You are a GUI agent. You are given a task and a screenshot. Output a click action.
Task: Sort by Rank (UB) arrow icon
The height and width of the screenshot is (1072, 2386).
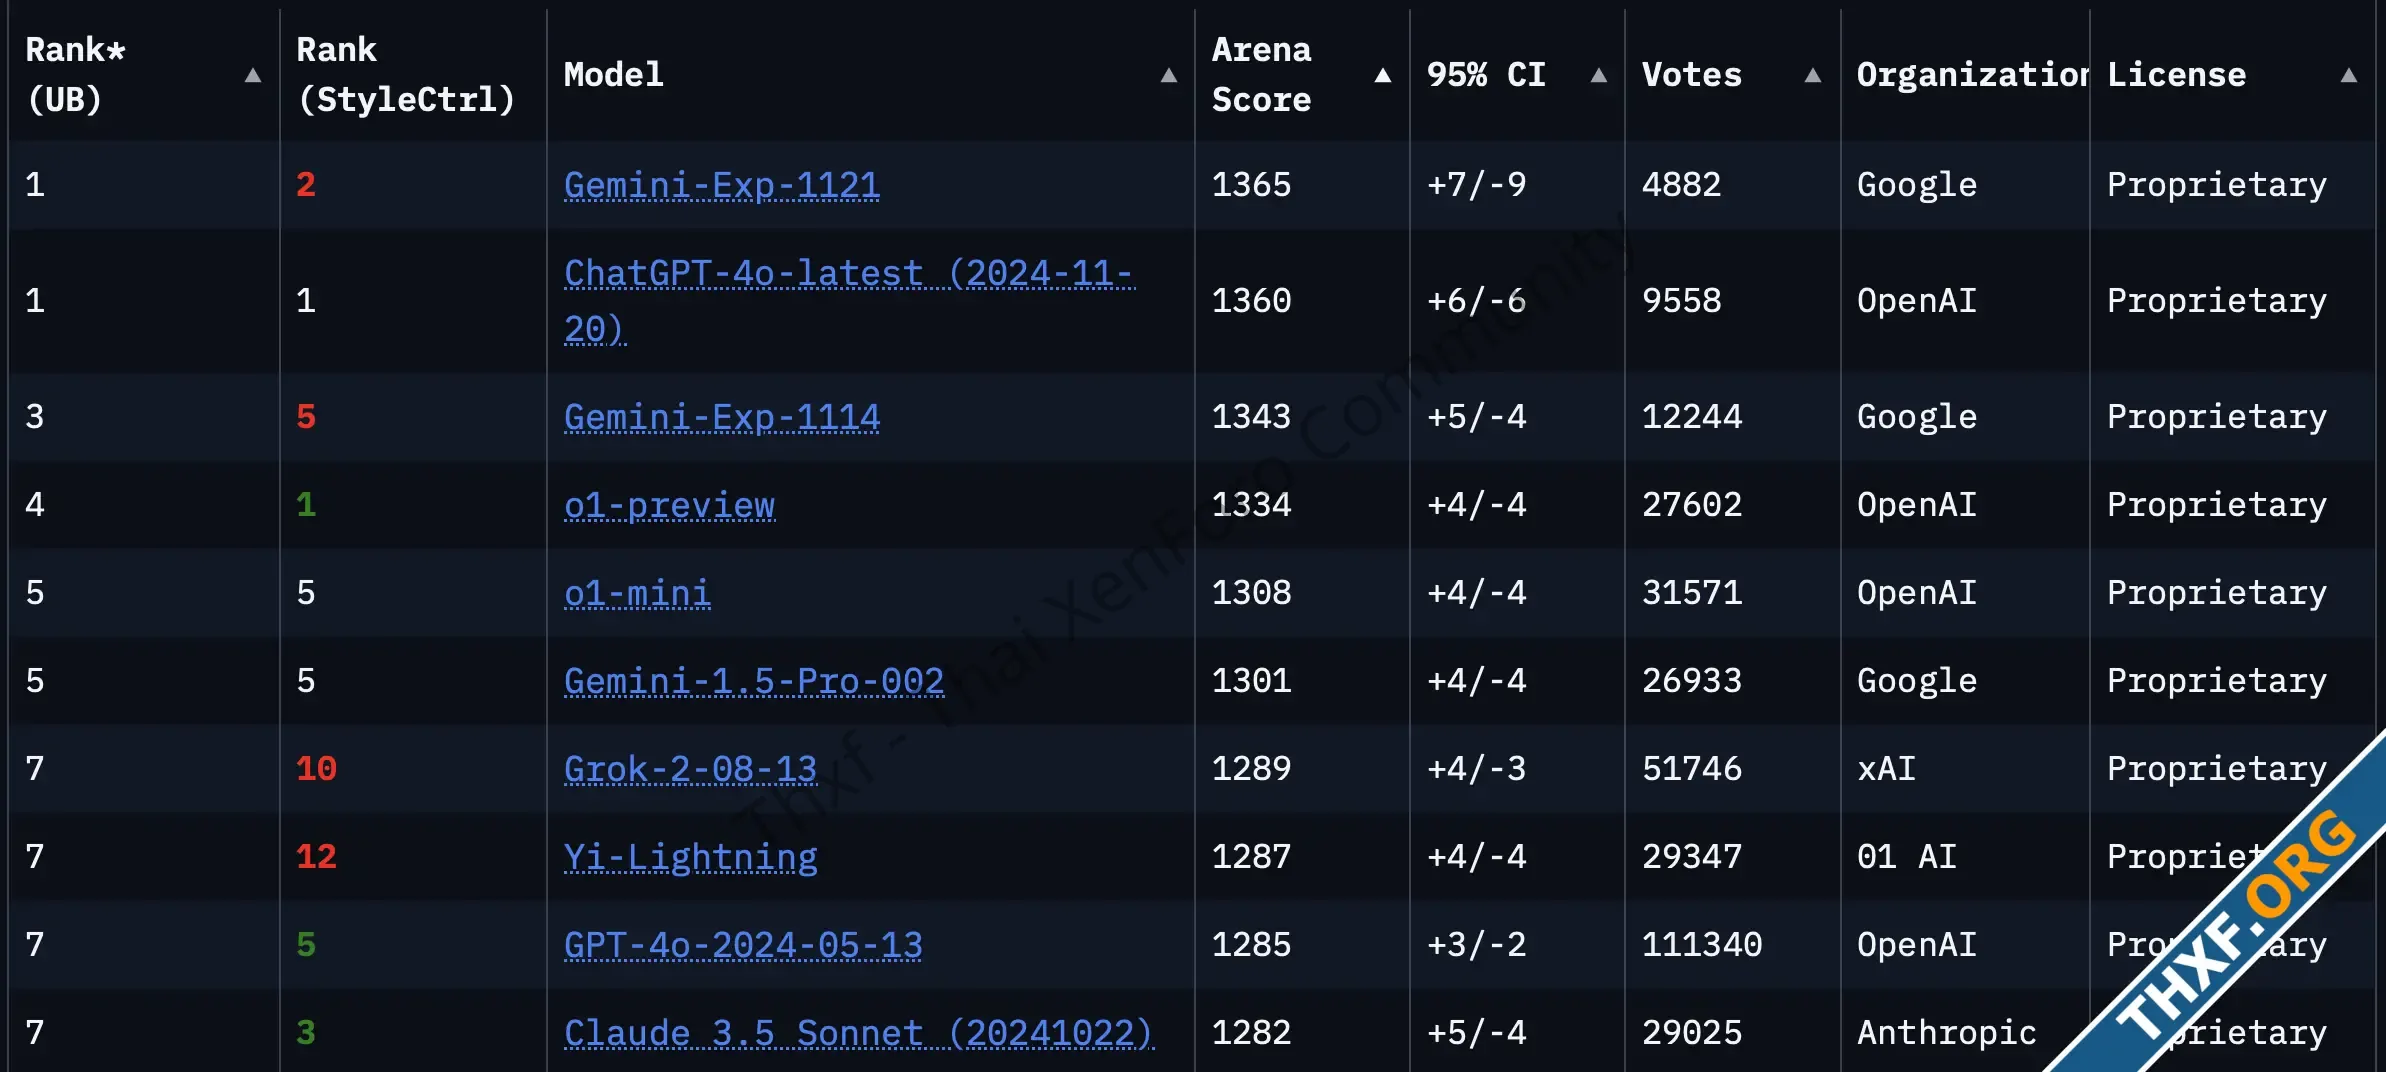tap(253, 75)
